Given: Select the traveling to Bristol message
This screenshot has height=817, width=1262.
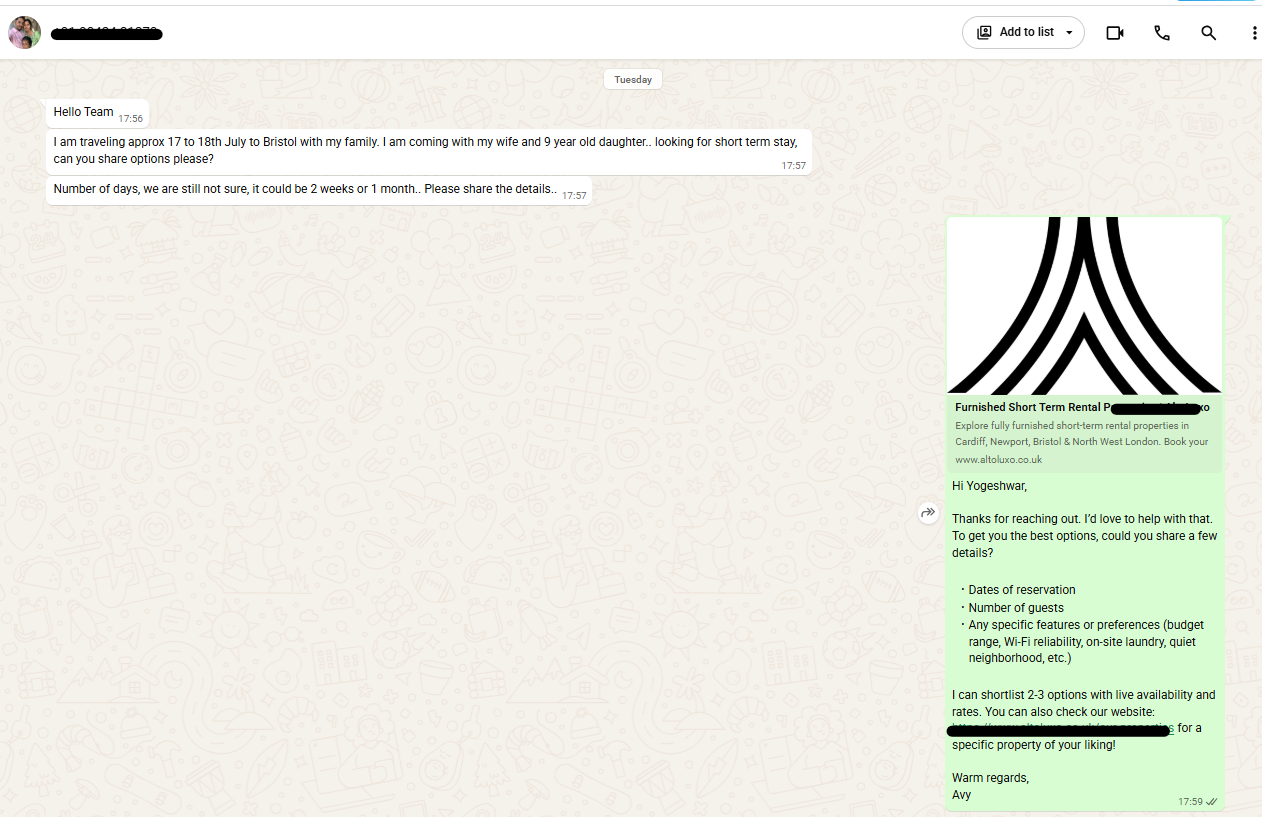Looking at the screenshot, I should pos(428,151).
